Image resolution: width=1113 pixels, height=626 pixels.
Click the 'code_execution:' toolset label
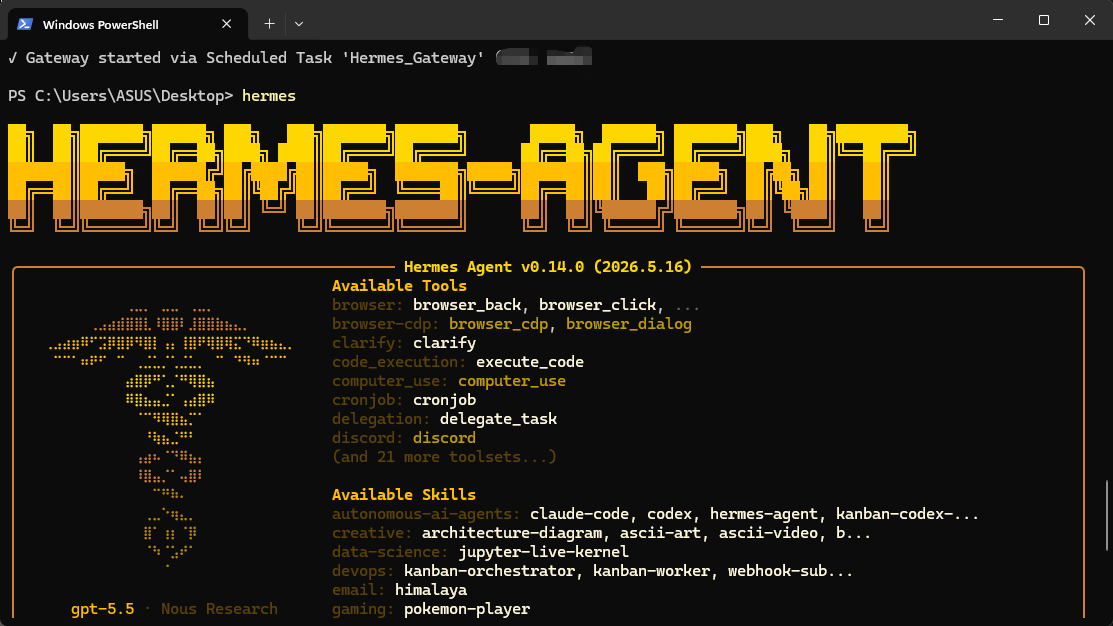(x=399, y=362)
